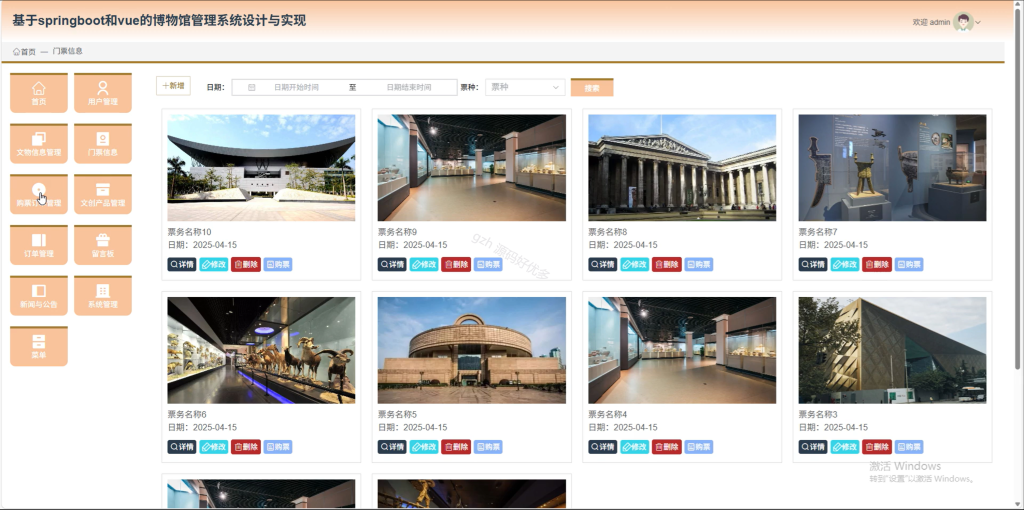
Task: Click 修改 on 票务名称4 card
Action: point(635,447)
